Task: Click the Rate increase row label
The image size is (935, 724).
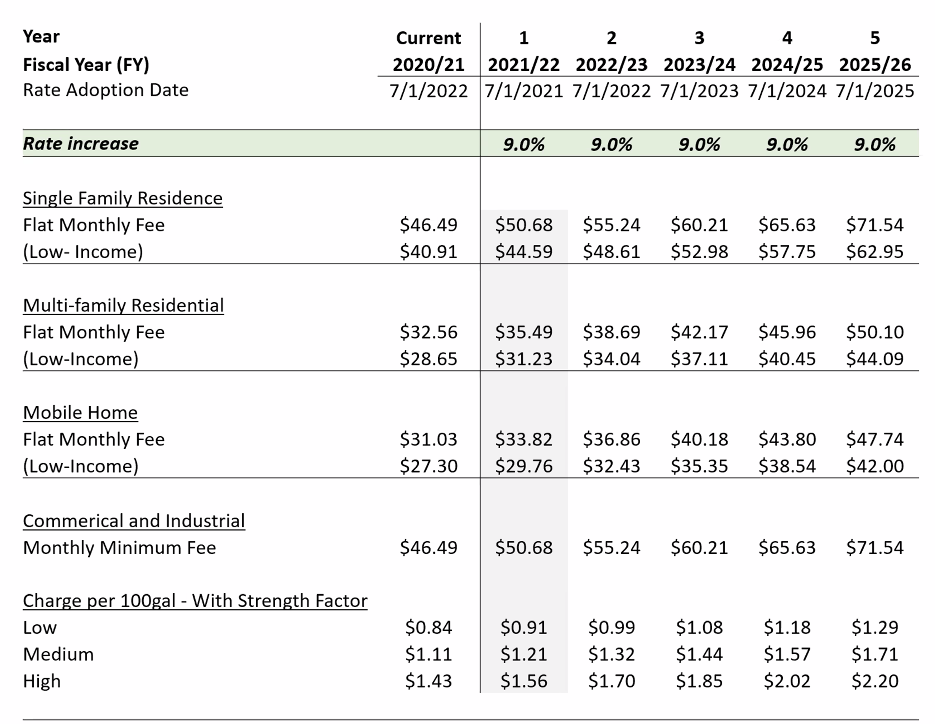Action: coord(81,144)
